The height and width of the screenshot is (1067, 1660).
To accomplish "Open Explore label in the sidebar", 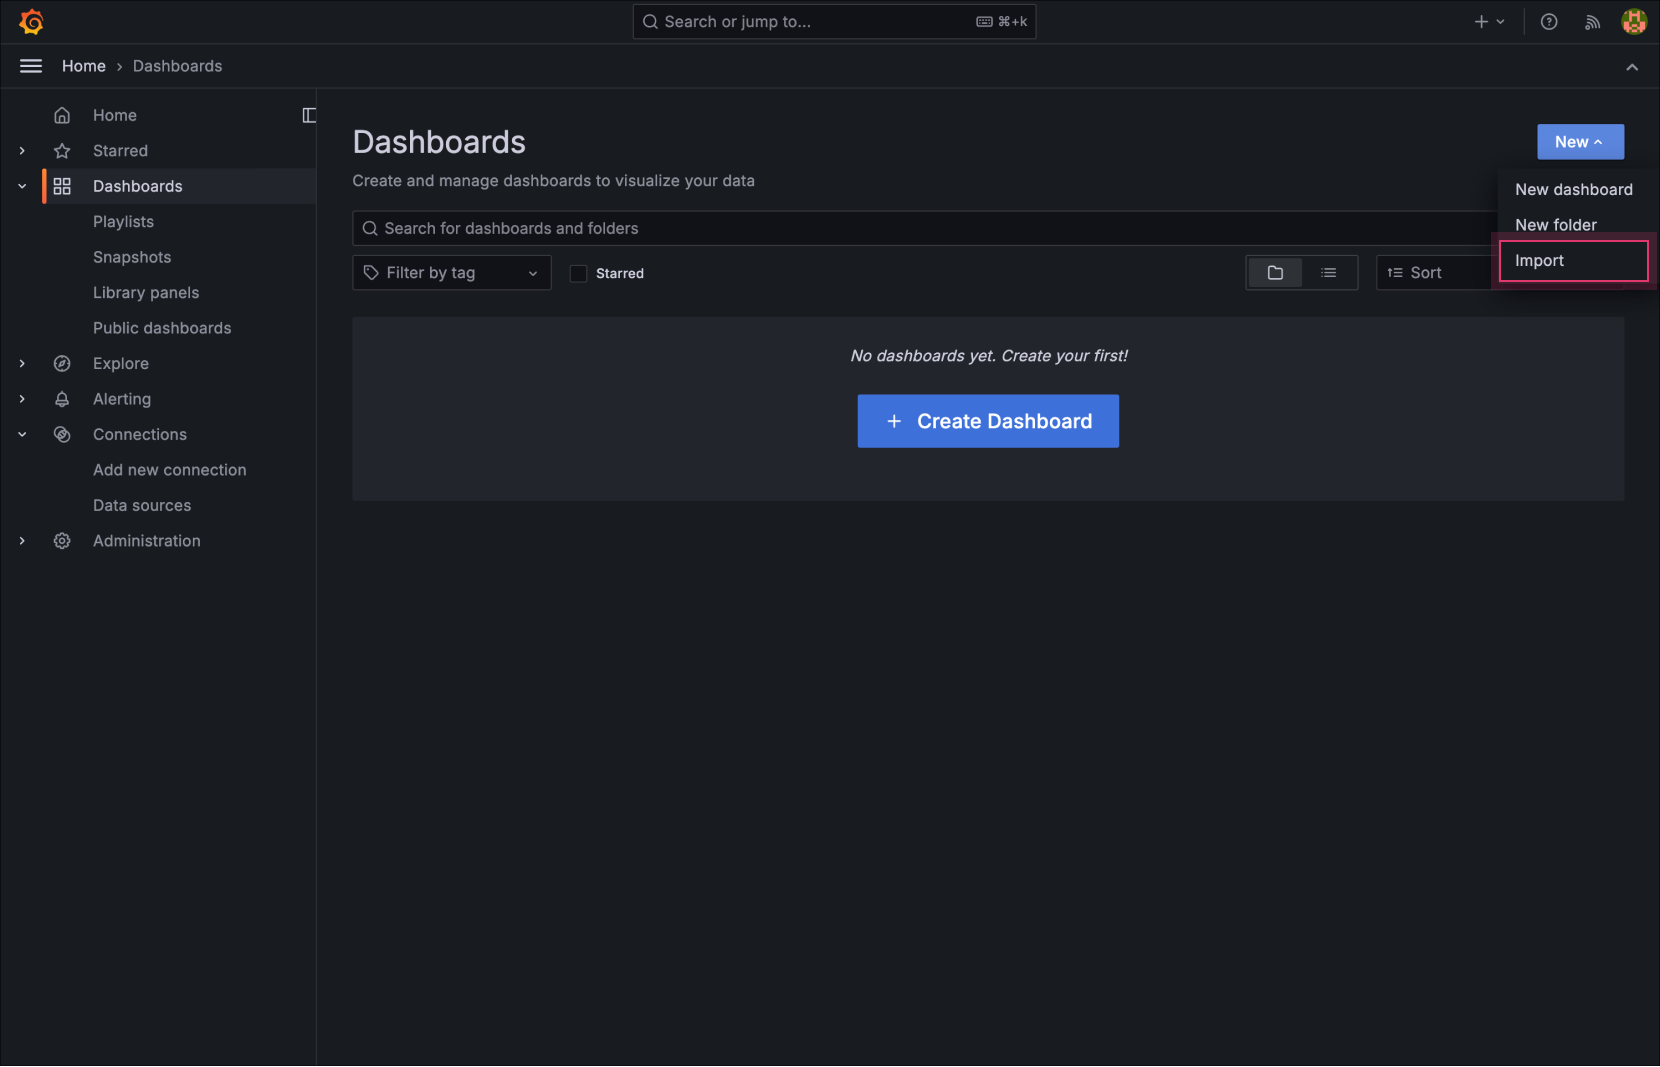I will [x=121, y=364].
